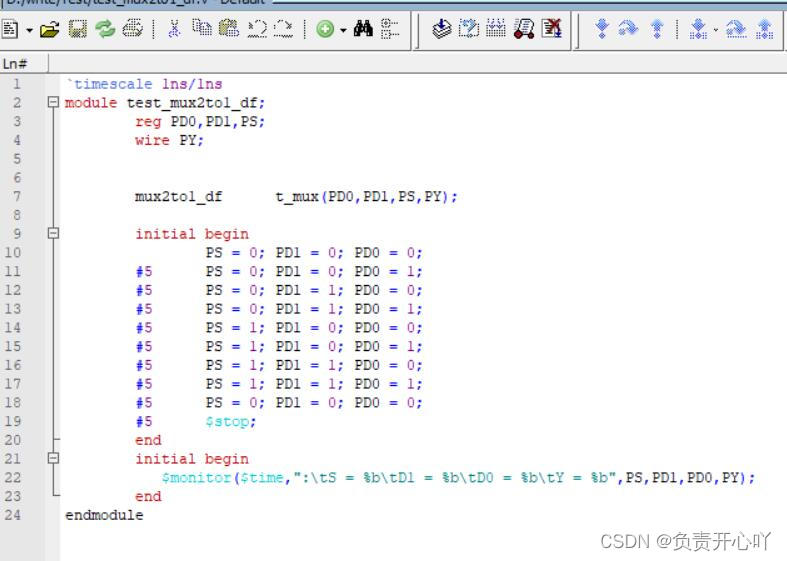The width and height of the screenshot is (787, 561).
Task: Click the Collapse All tree icon
Action: pyautogui.click(x=390, y=29)
